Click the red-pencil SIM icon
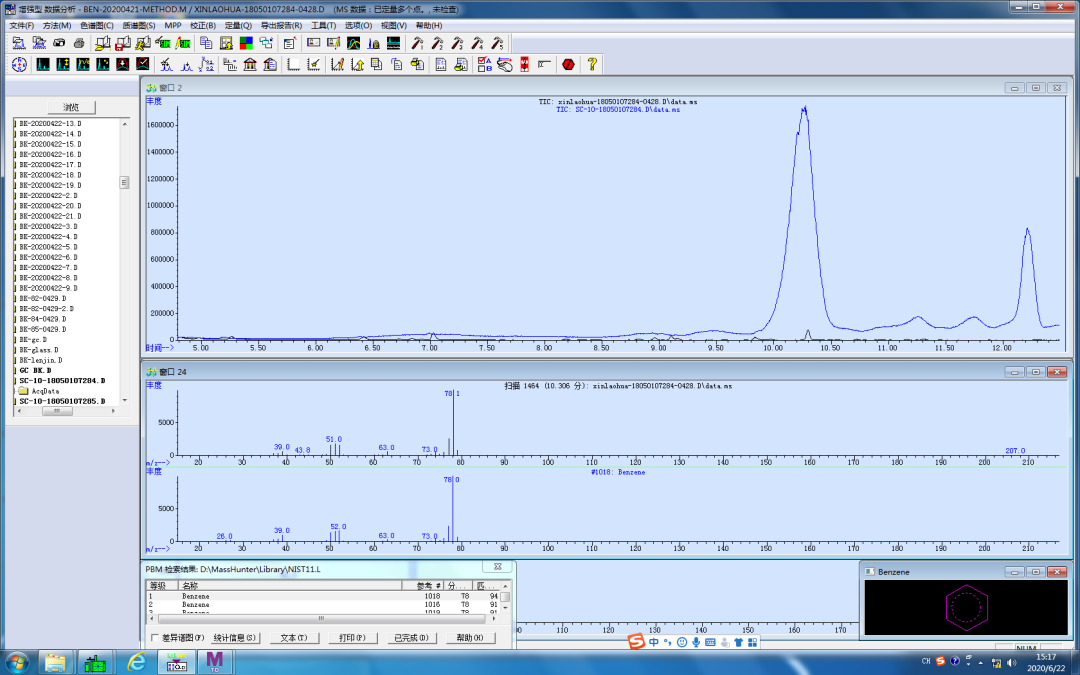 click(183, 43)
